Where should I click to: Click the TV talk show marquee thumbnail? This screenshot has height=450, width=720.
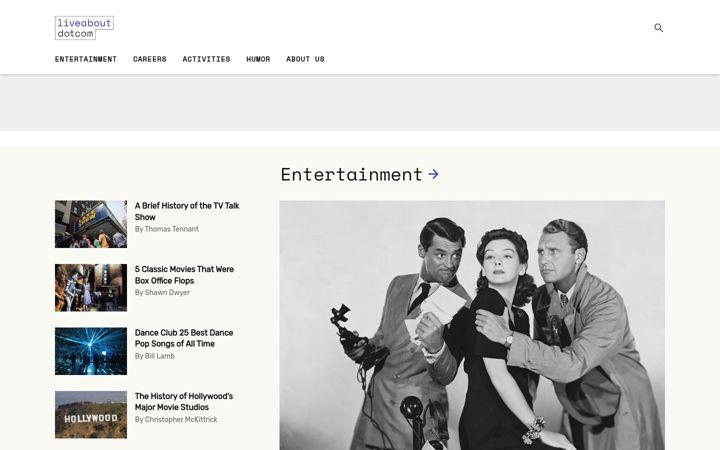click(x=91, y=224)
